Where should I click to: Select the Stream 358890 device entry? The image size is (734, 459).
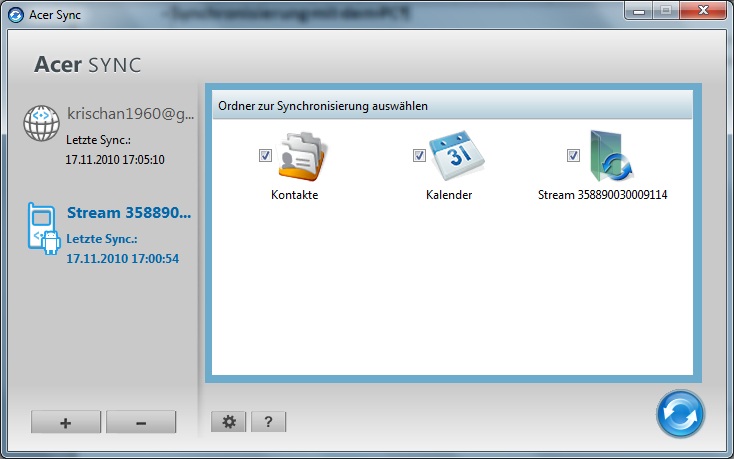tap(128, 213)
